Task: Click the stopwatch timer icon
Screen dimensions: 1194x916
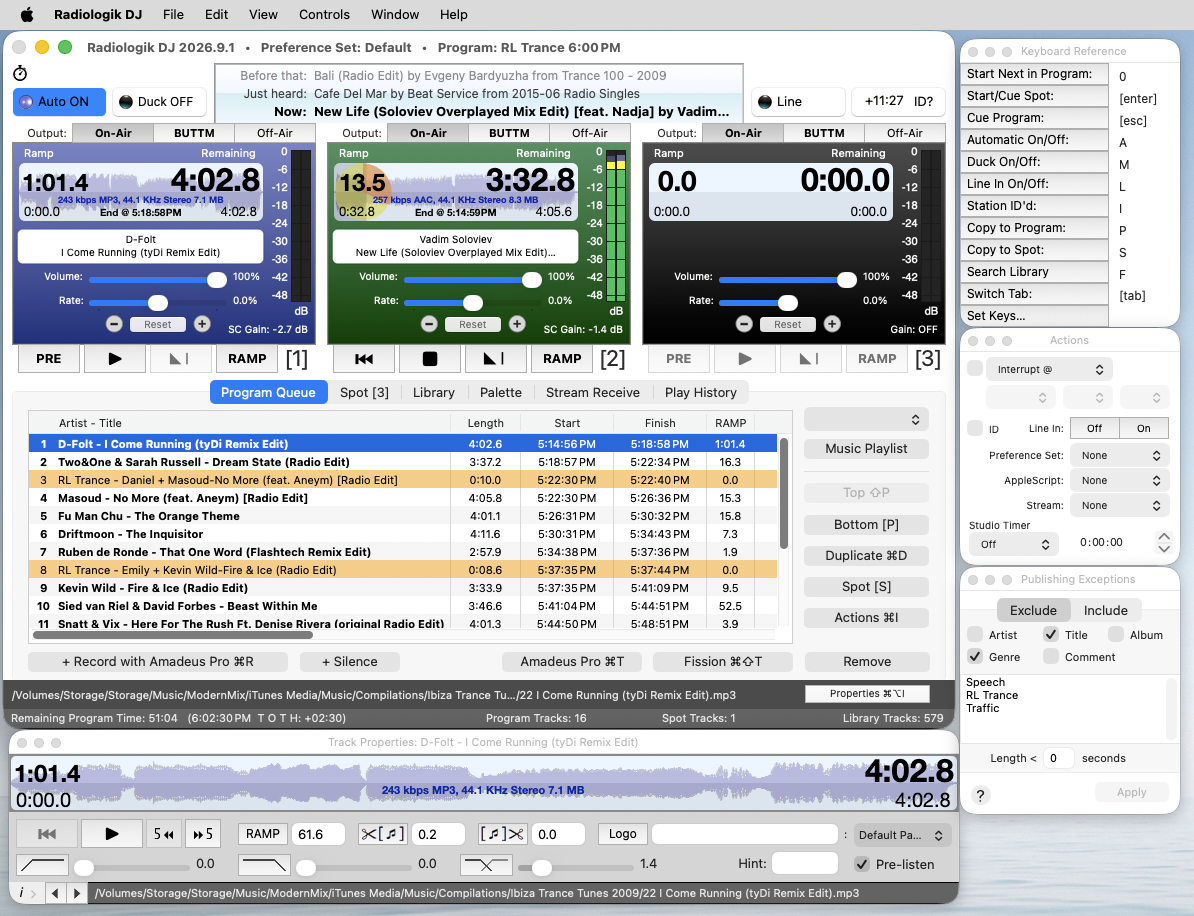Action: 21,73
